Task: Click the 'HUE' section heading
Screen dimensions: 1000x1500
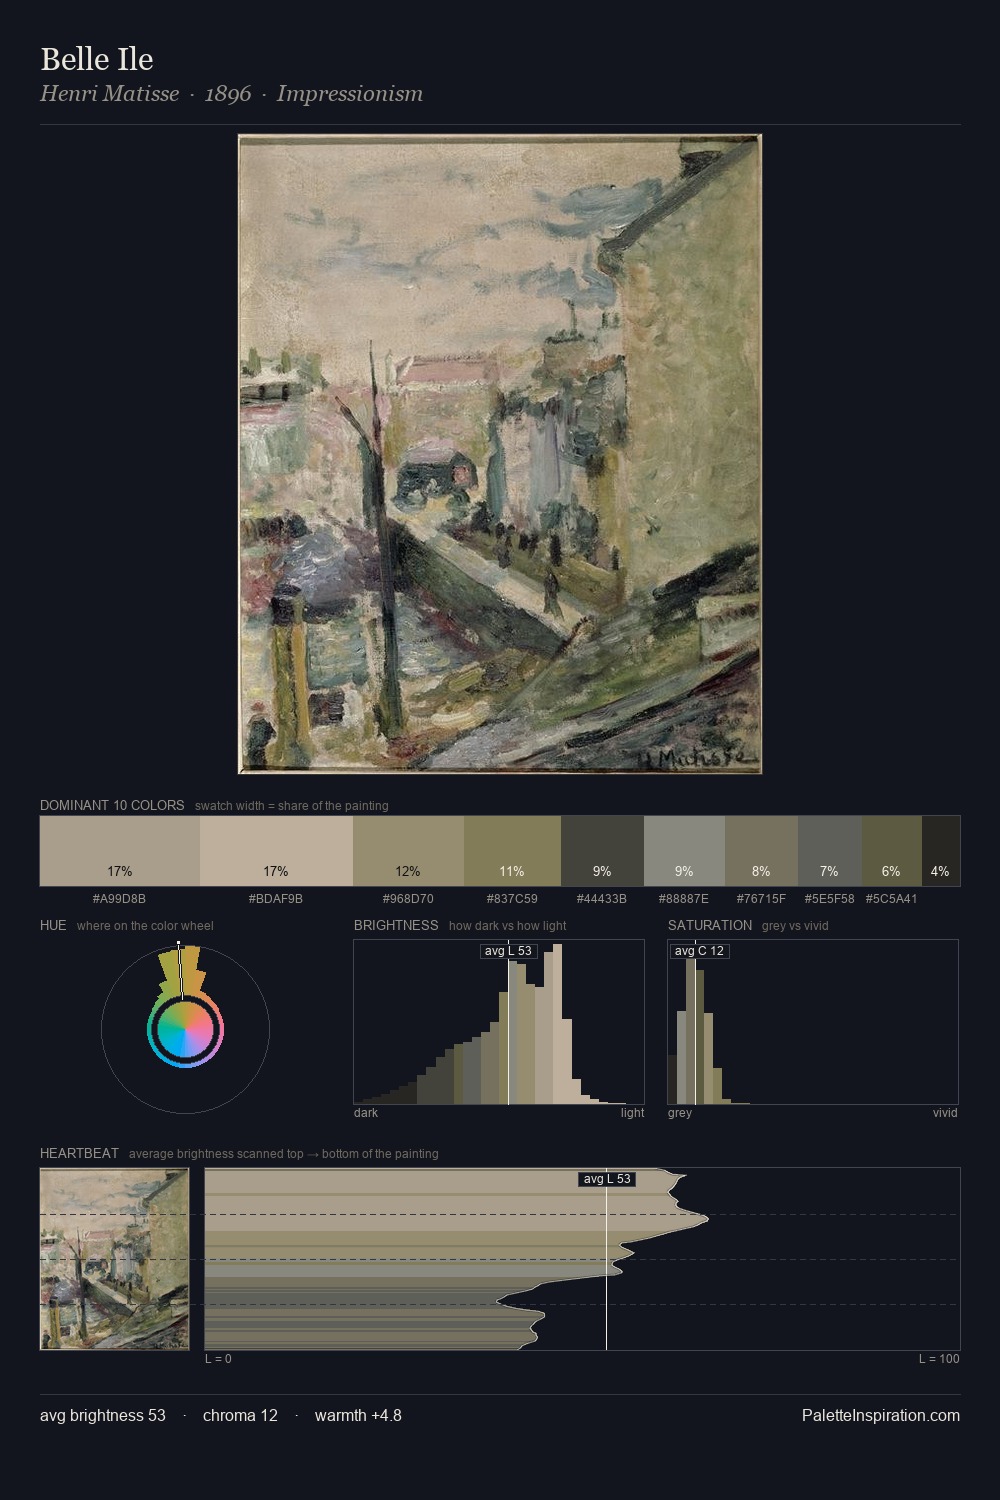Action: click(x=53, y=925)
